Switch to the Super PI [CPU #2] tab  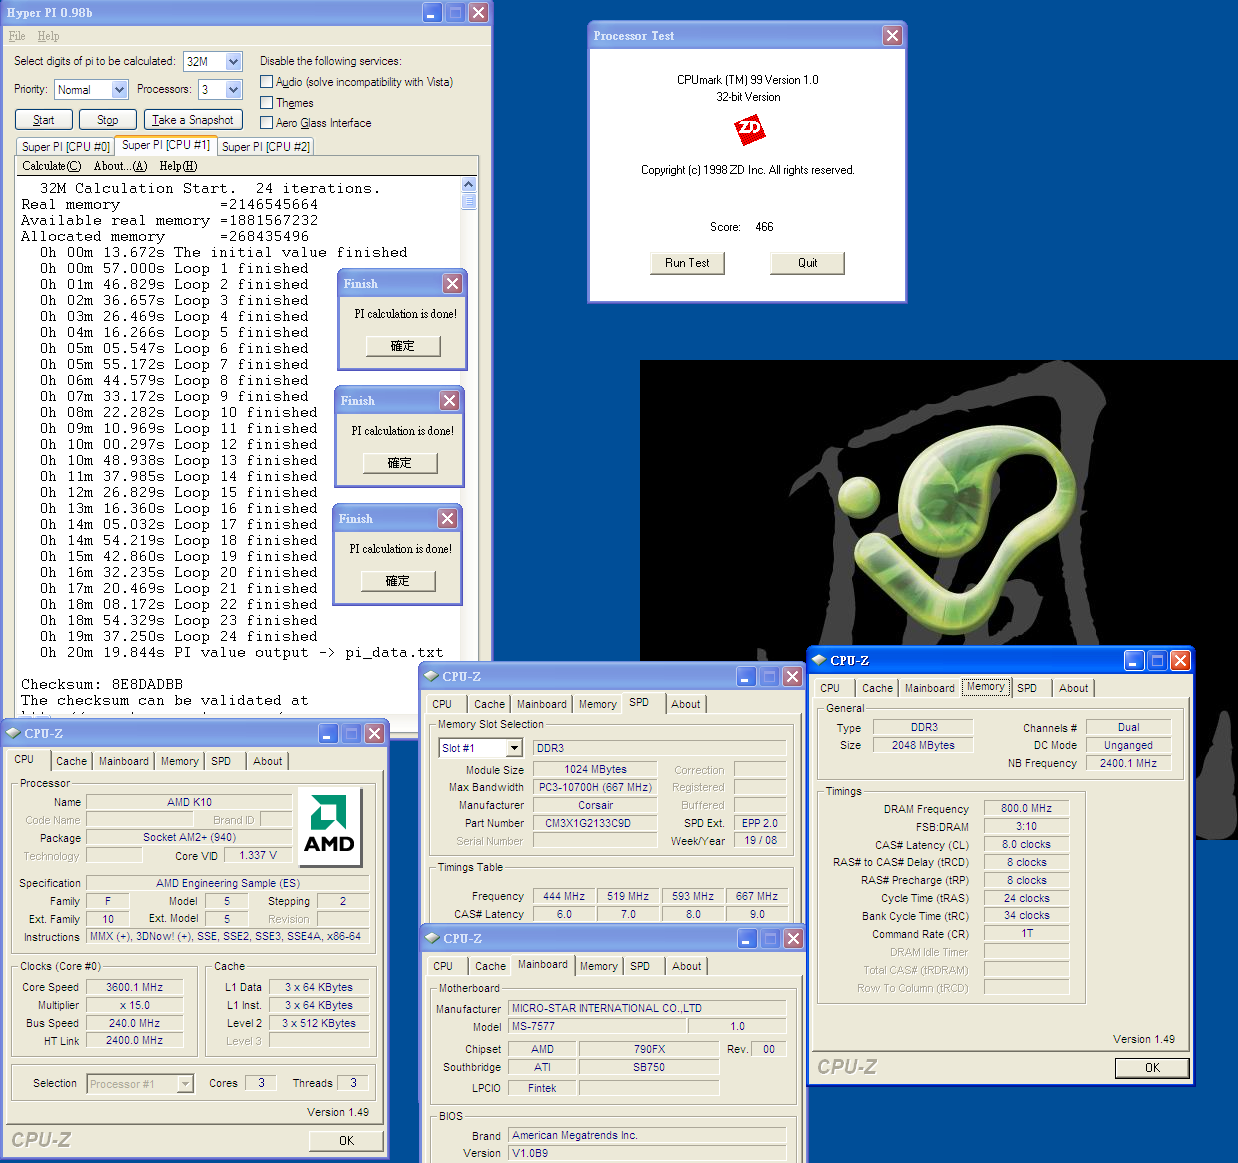265,146
